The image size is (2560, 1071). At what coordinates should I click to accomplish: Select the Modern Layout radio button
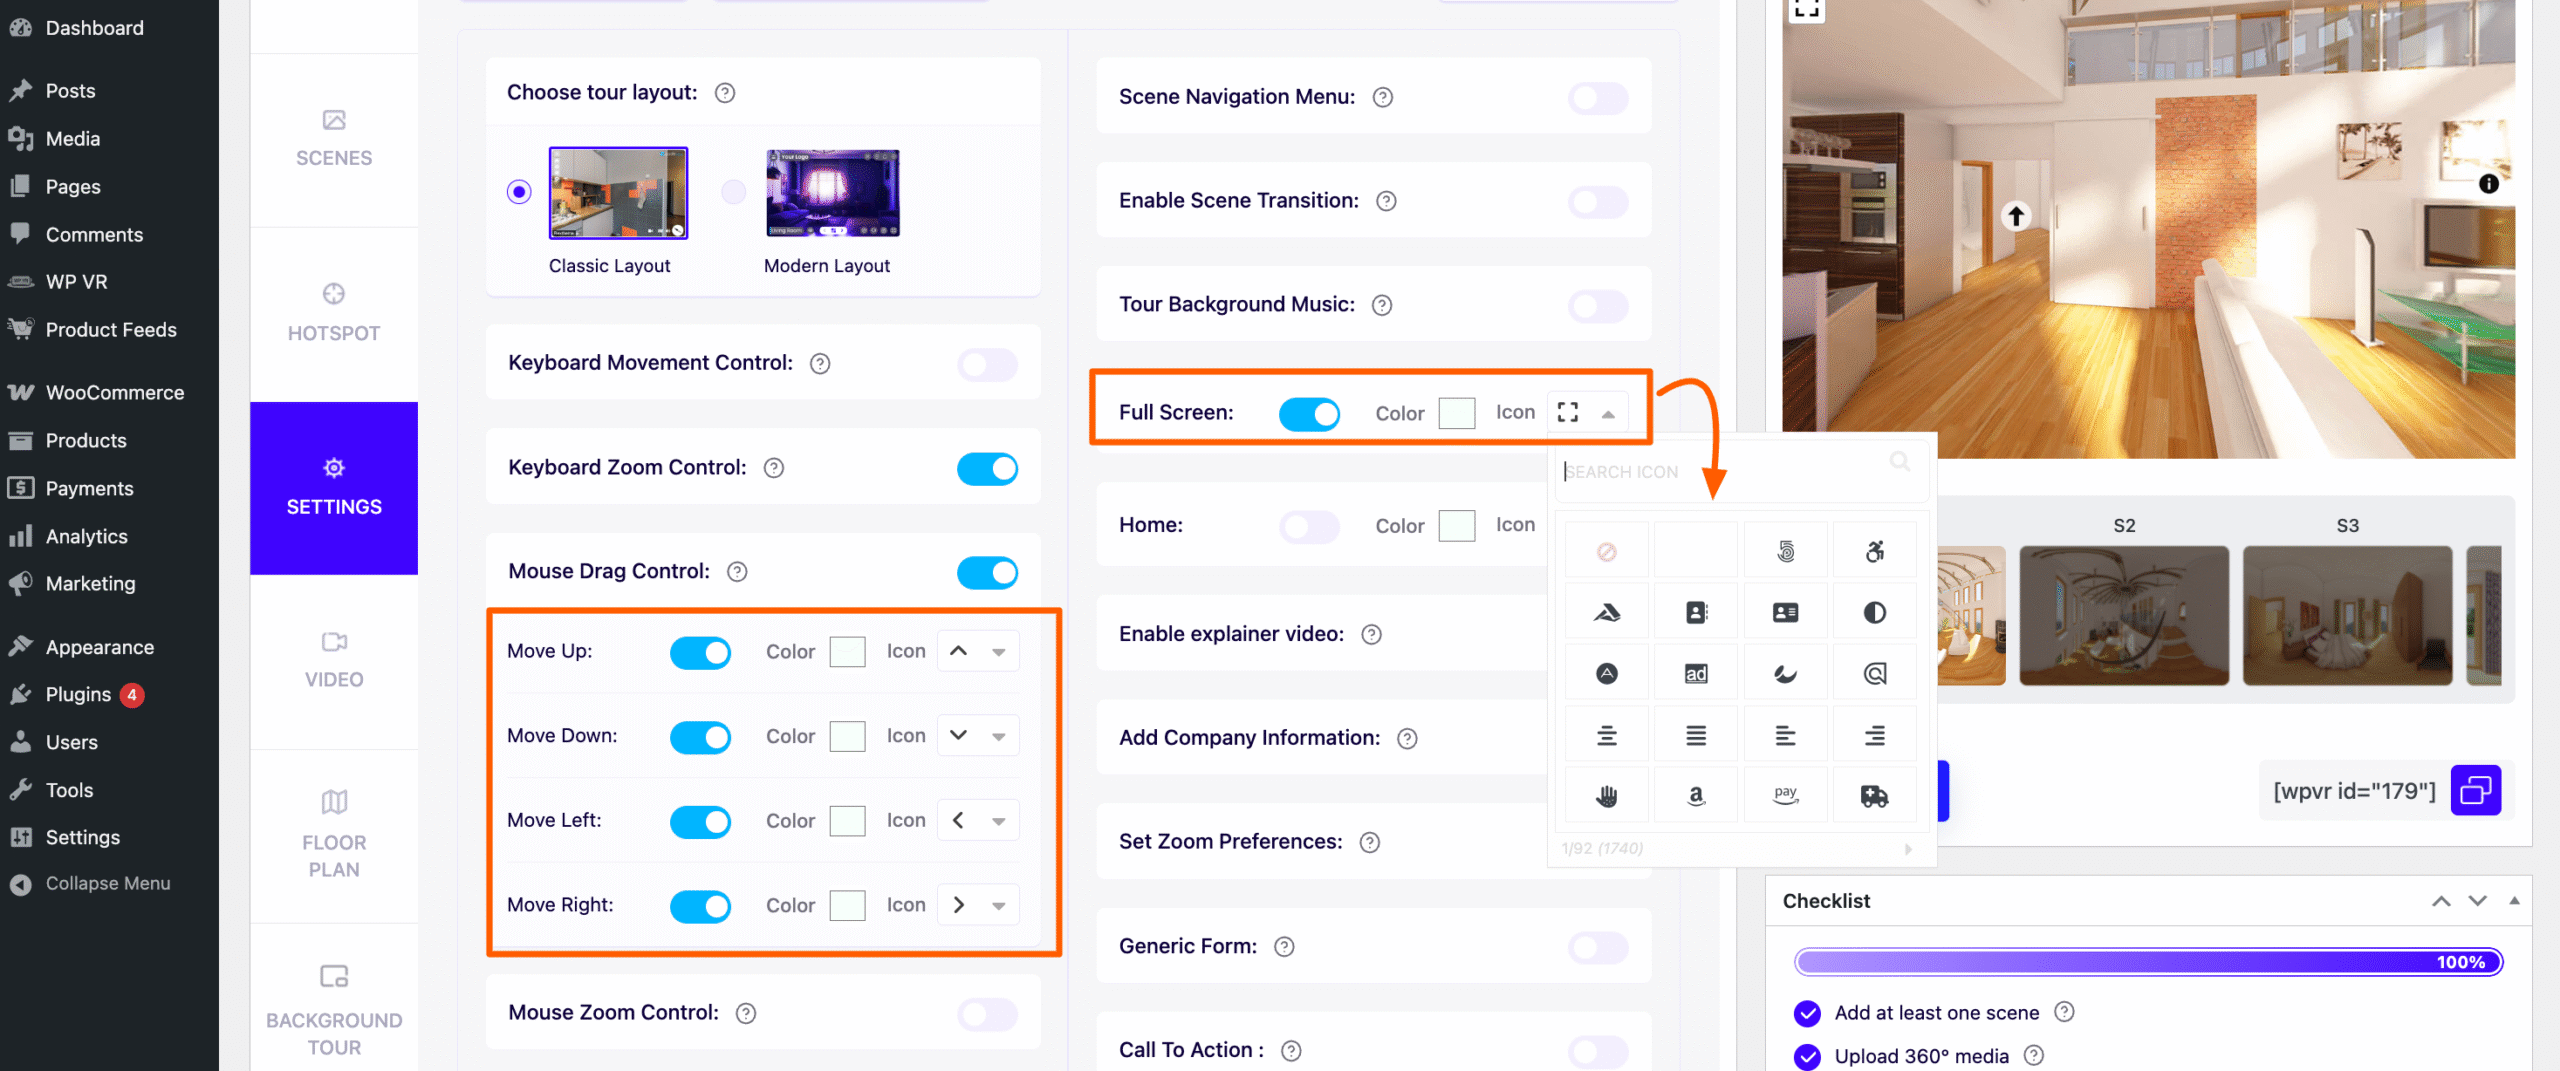point(734,192)
